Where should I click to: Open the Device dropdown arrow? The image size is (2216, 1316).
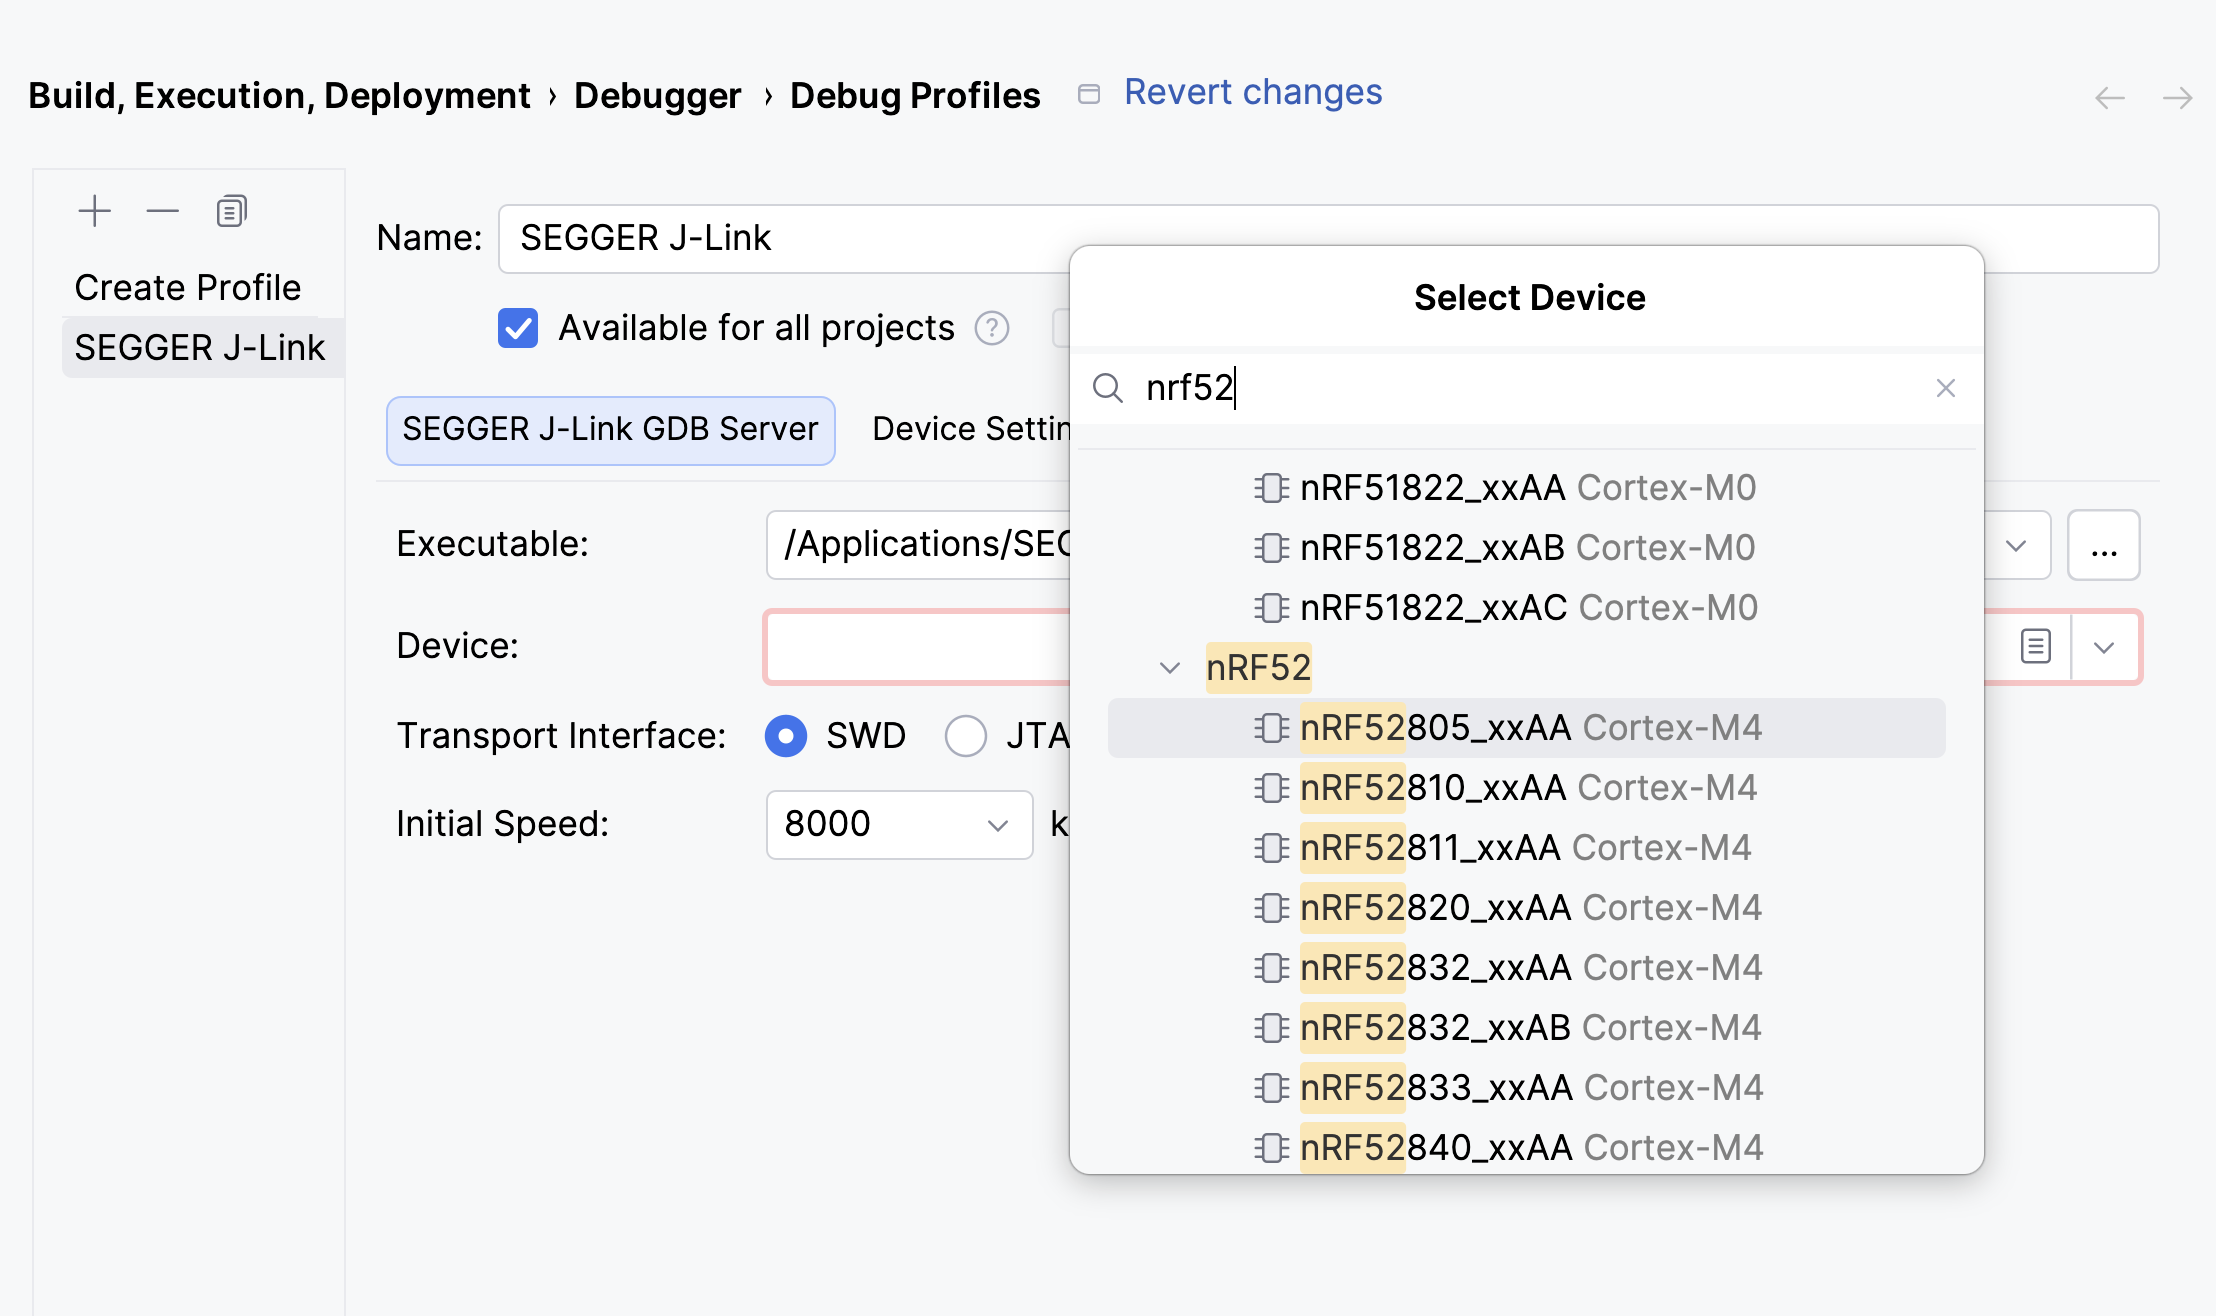[2104, 647]
